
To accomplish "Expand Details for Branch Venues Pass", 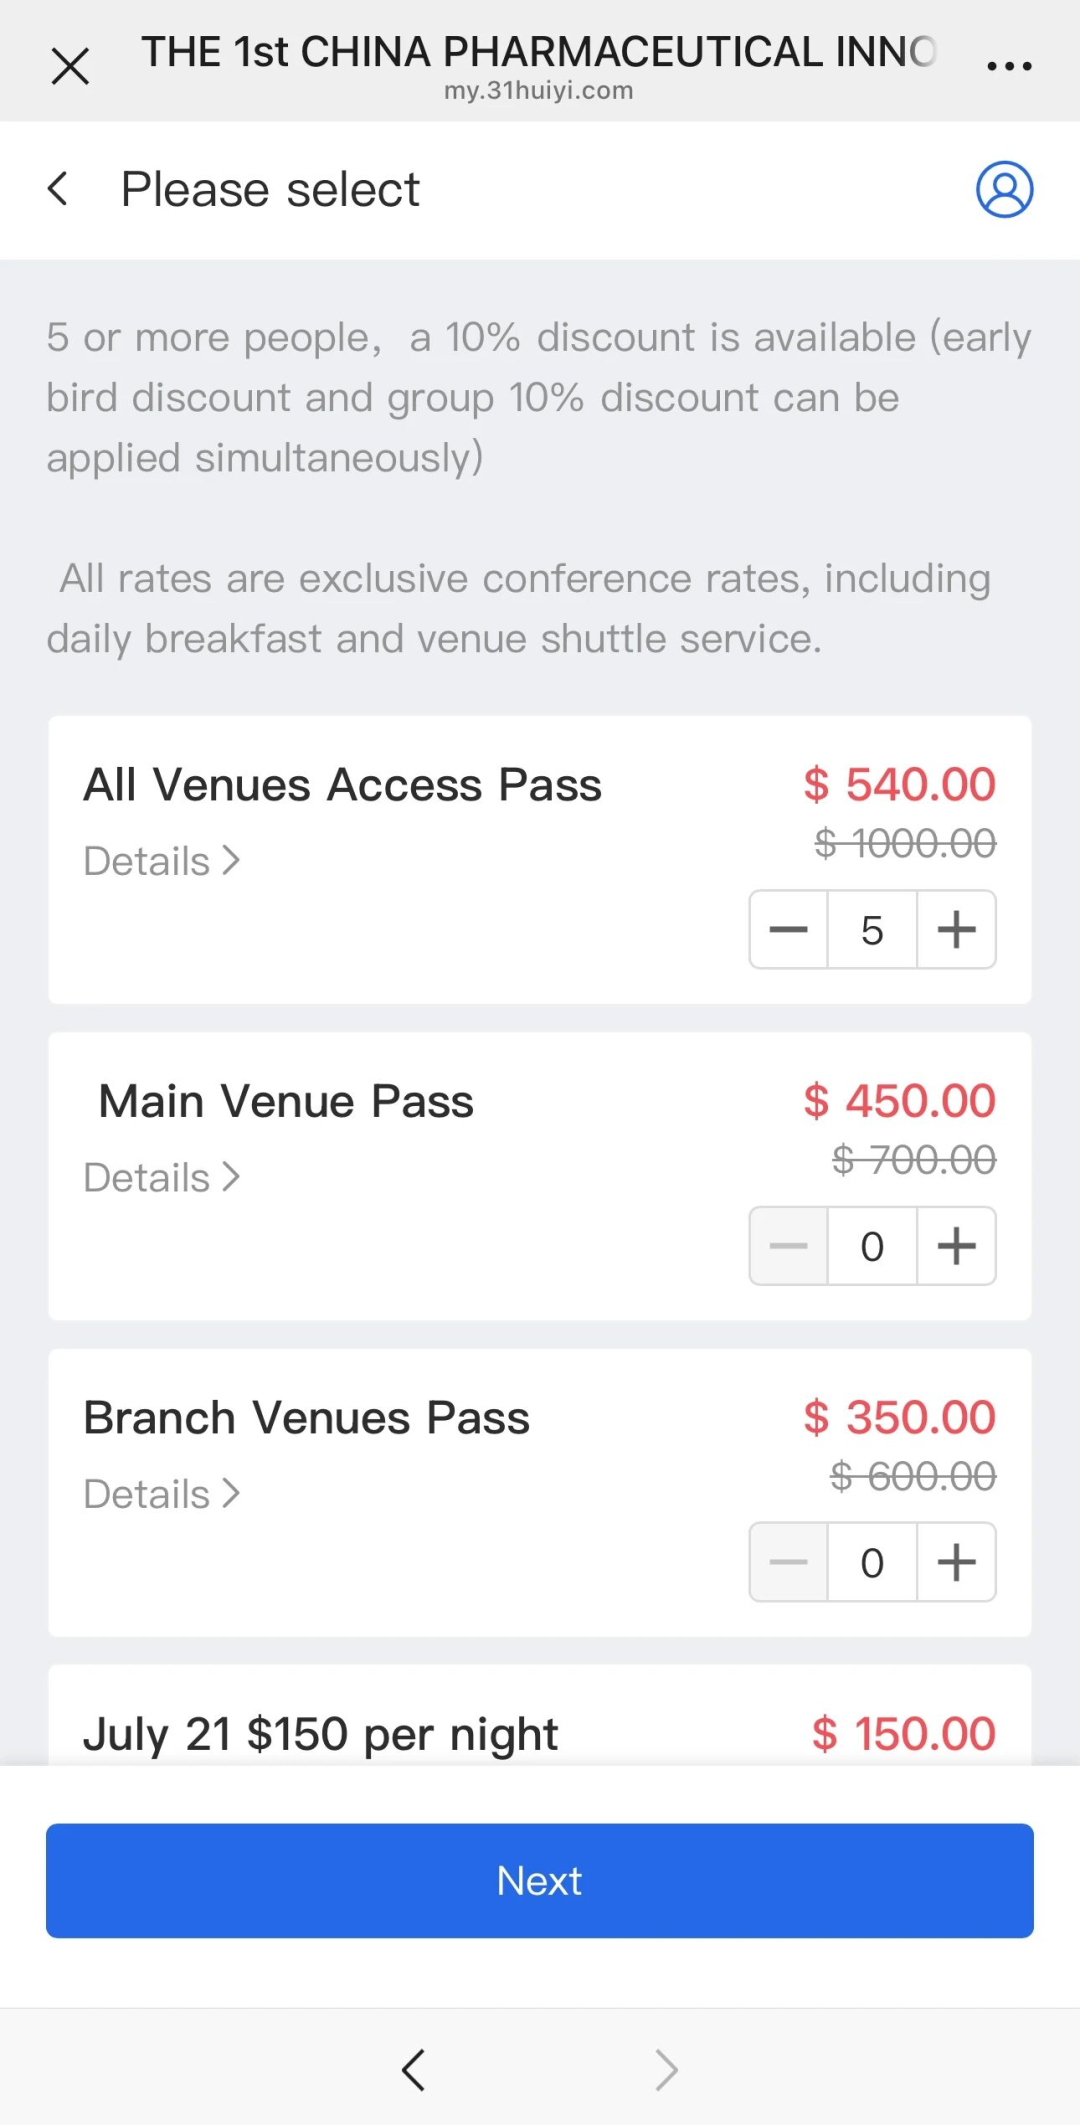I will click(x=162, y=1494).
